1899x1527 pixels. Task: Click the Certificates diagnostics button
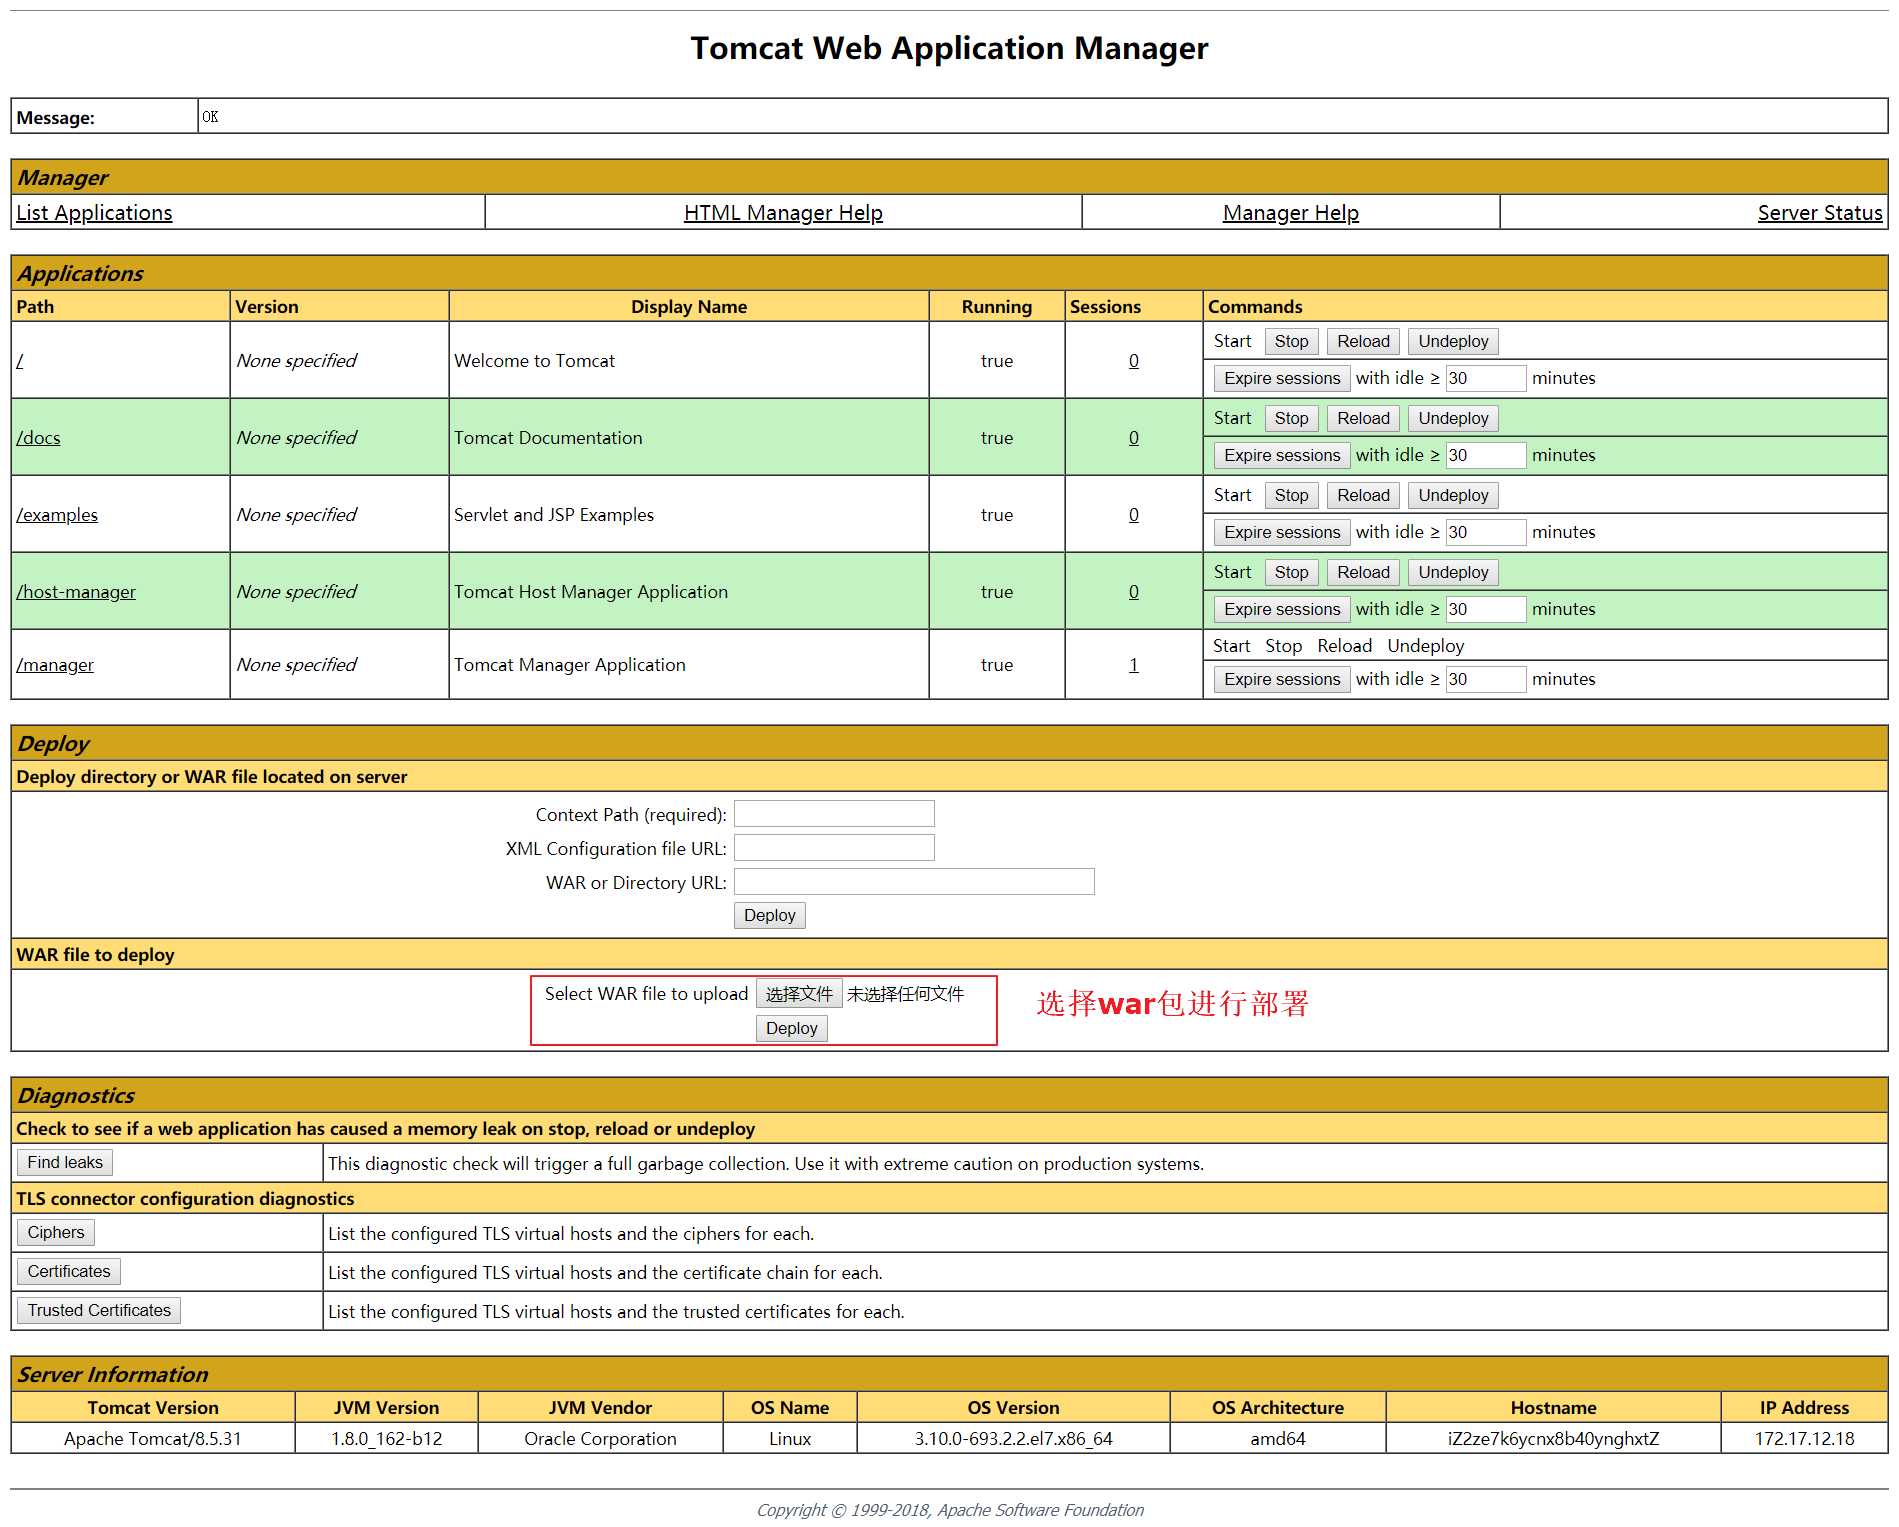pyautogui.click(x=69, y=1271)
